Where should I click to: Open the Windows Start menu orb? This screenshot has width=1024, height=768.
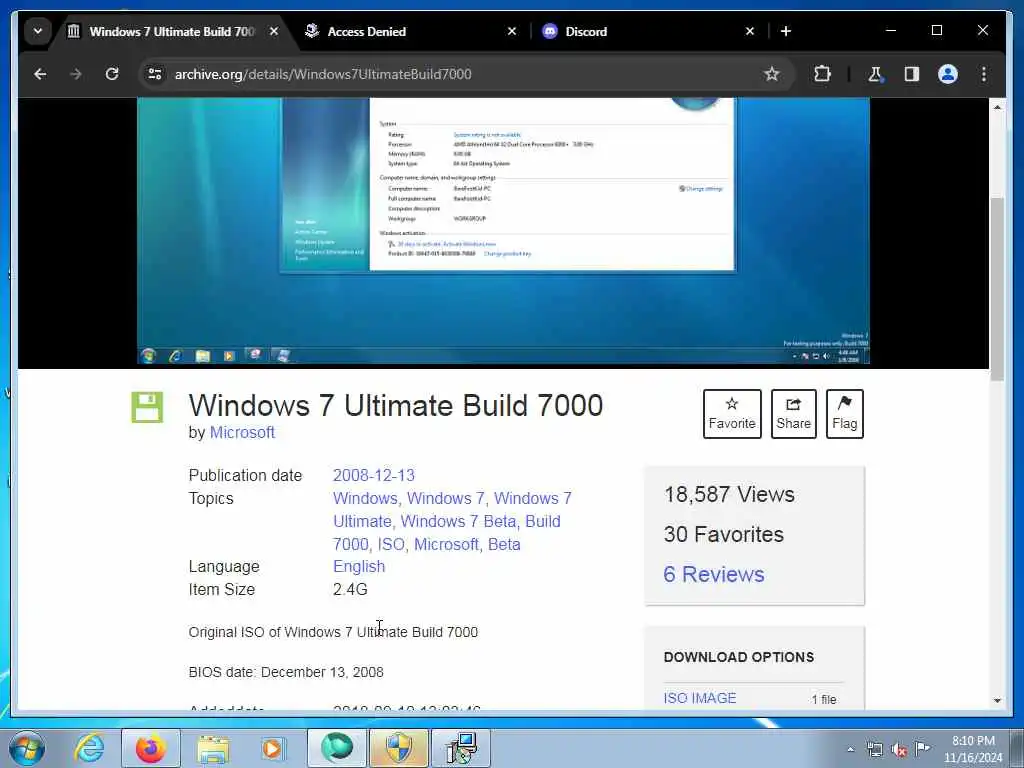tap(27, 748)
